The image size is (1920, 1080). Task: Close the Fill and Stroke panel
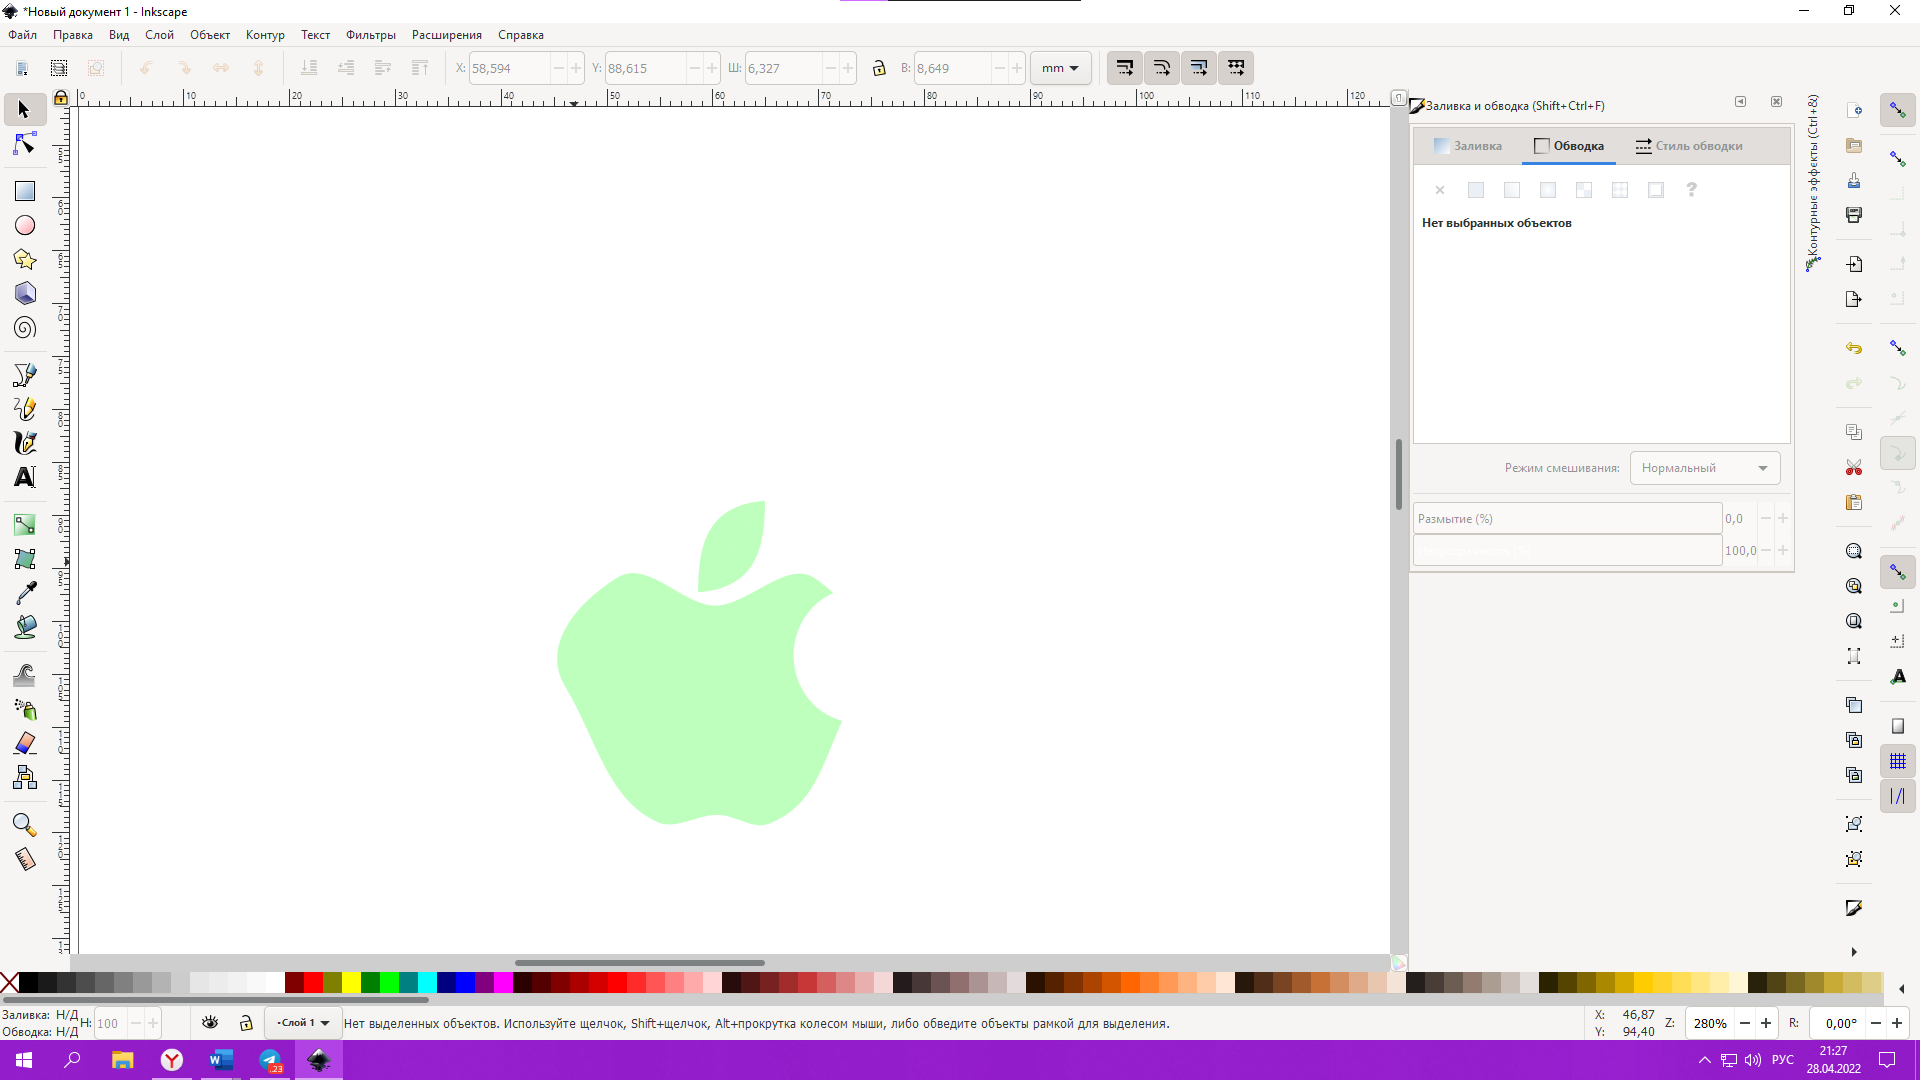pos(1776,102)
